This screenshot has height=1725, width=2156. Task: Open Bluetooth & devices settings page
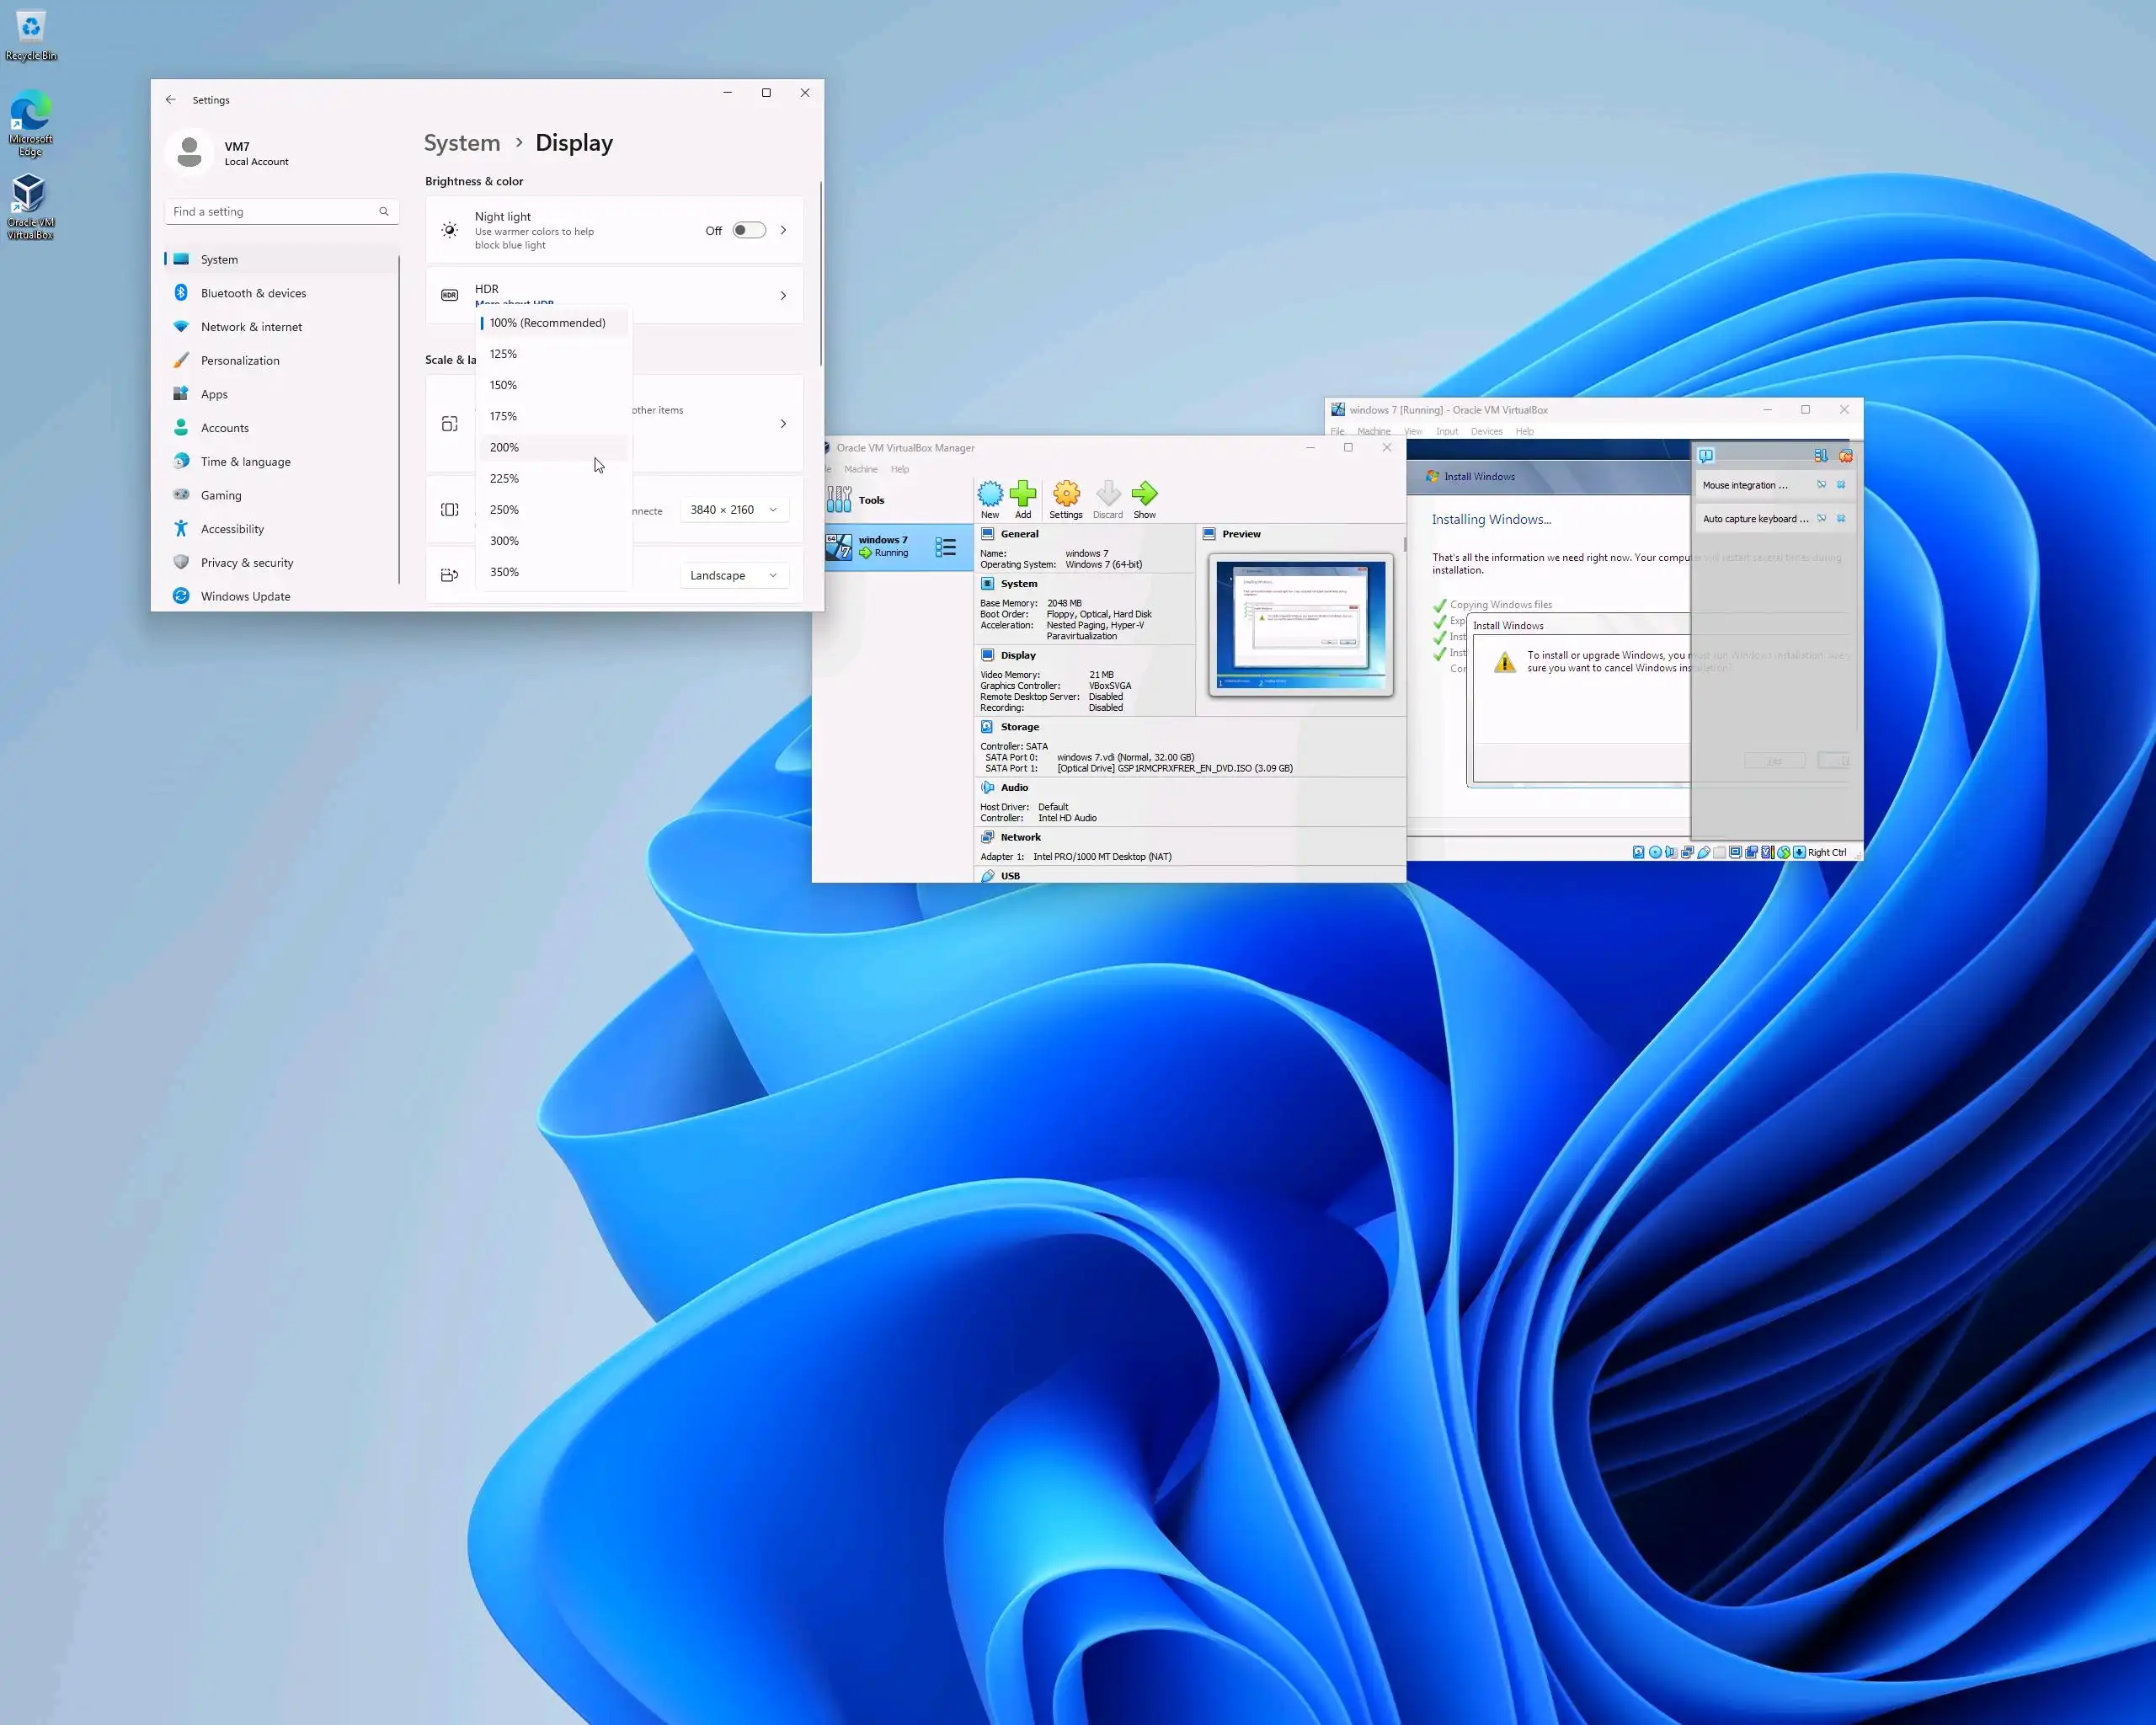[253, 293]
